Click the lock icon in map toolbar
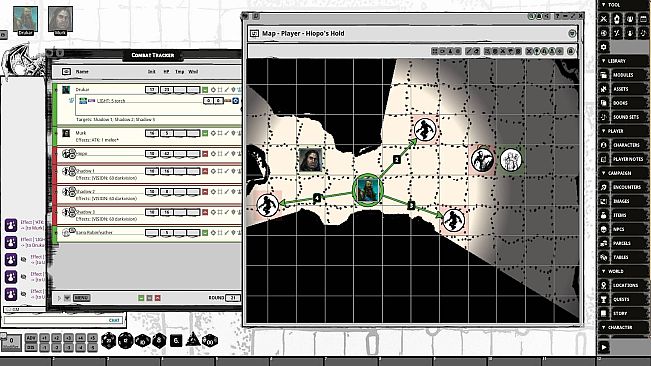 [x=571, y=51]
